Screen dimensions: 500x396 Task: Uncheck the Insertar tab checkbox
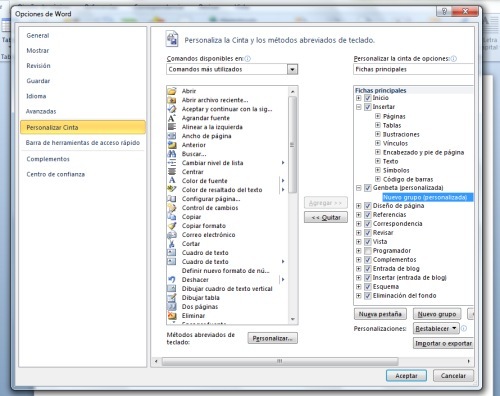[368, 107]
